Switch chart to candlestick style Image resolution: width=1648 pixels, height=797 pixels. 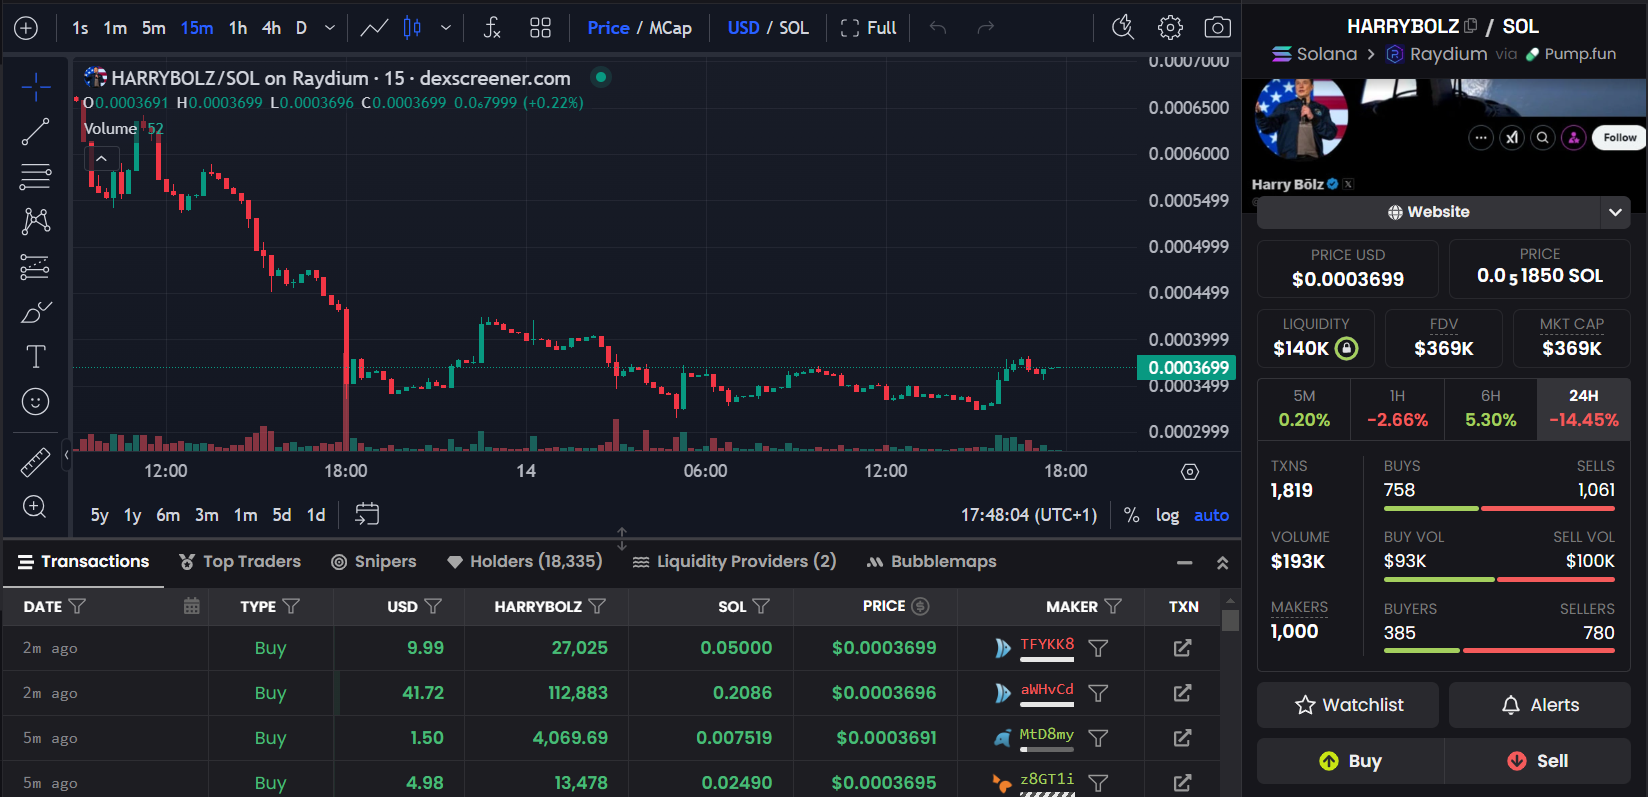coord(412,28)
